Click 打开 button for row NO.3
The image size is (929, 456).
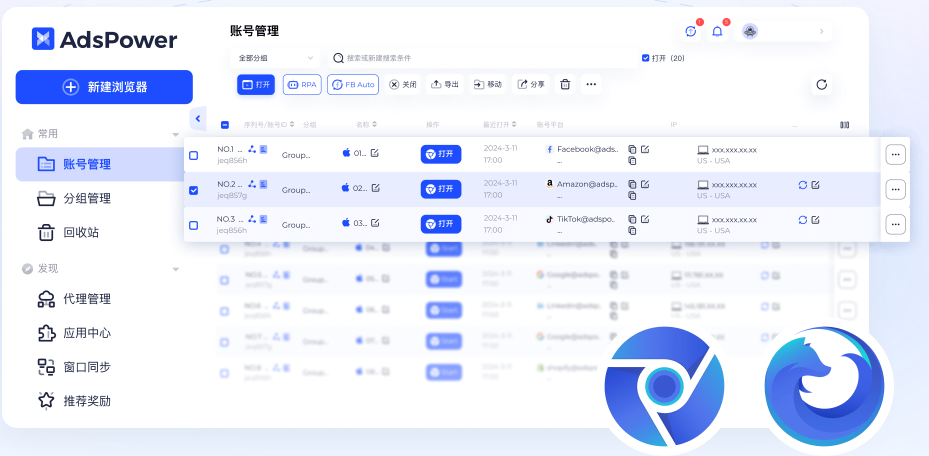tap(441, 224)
